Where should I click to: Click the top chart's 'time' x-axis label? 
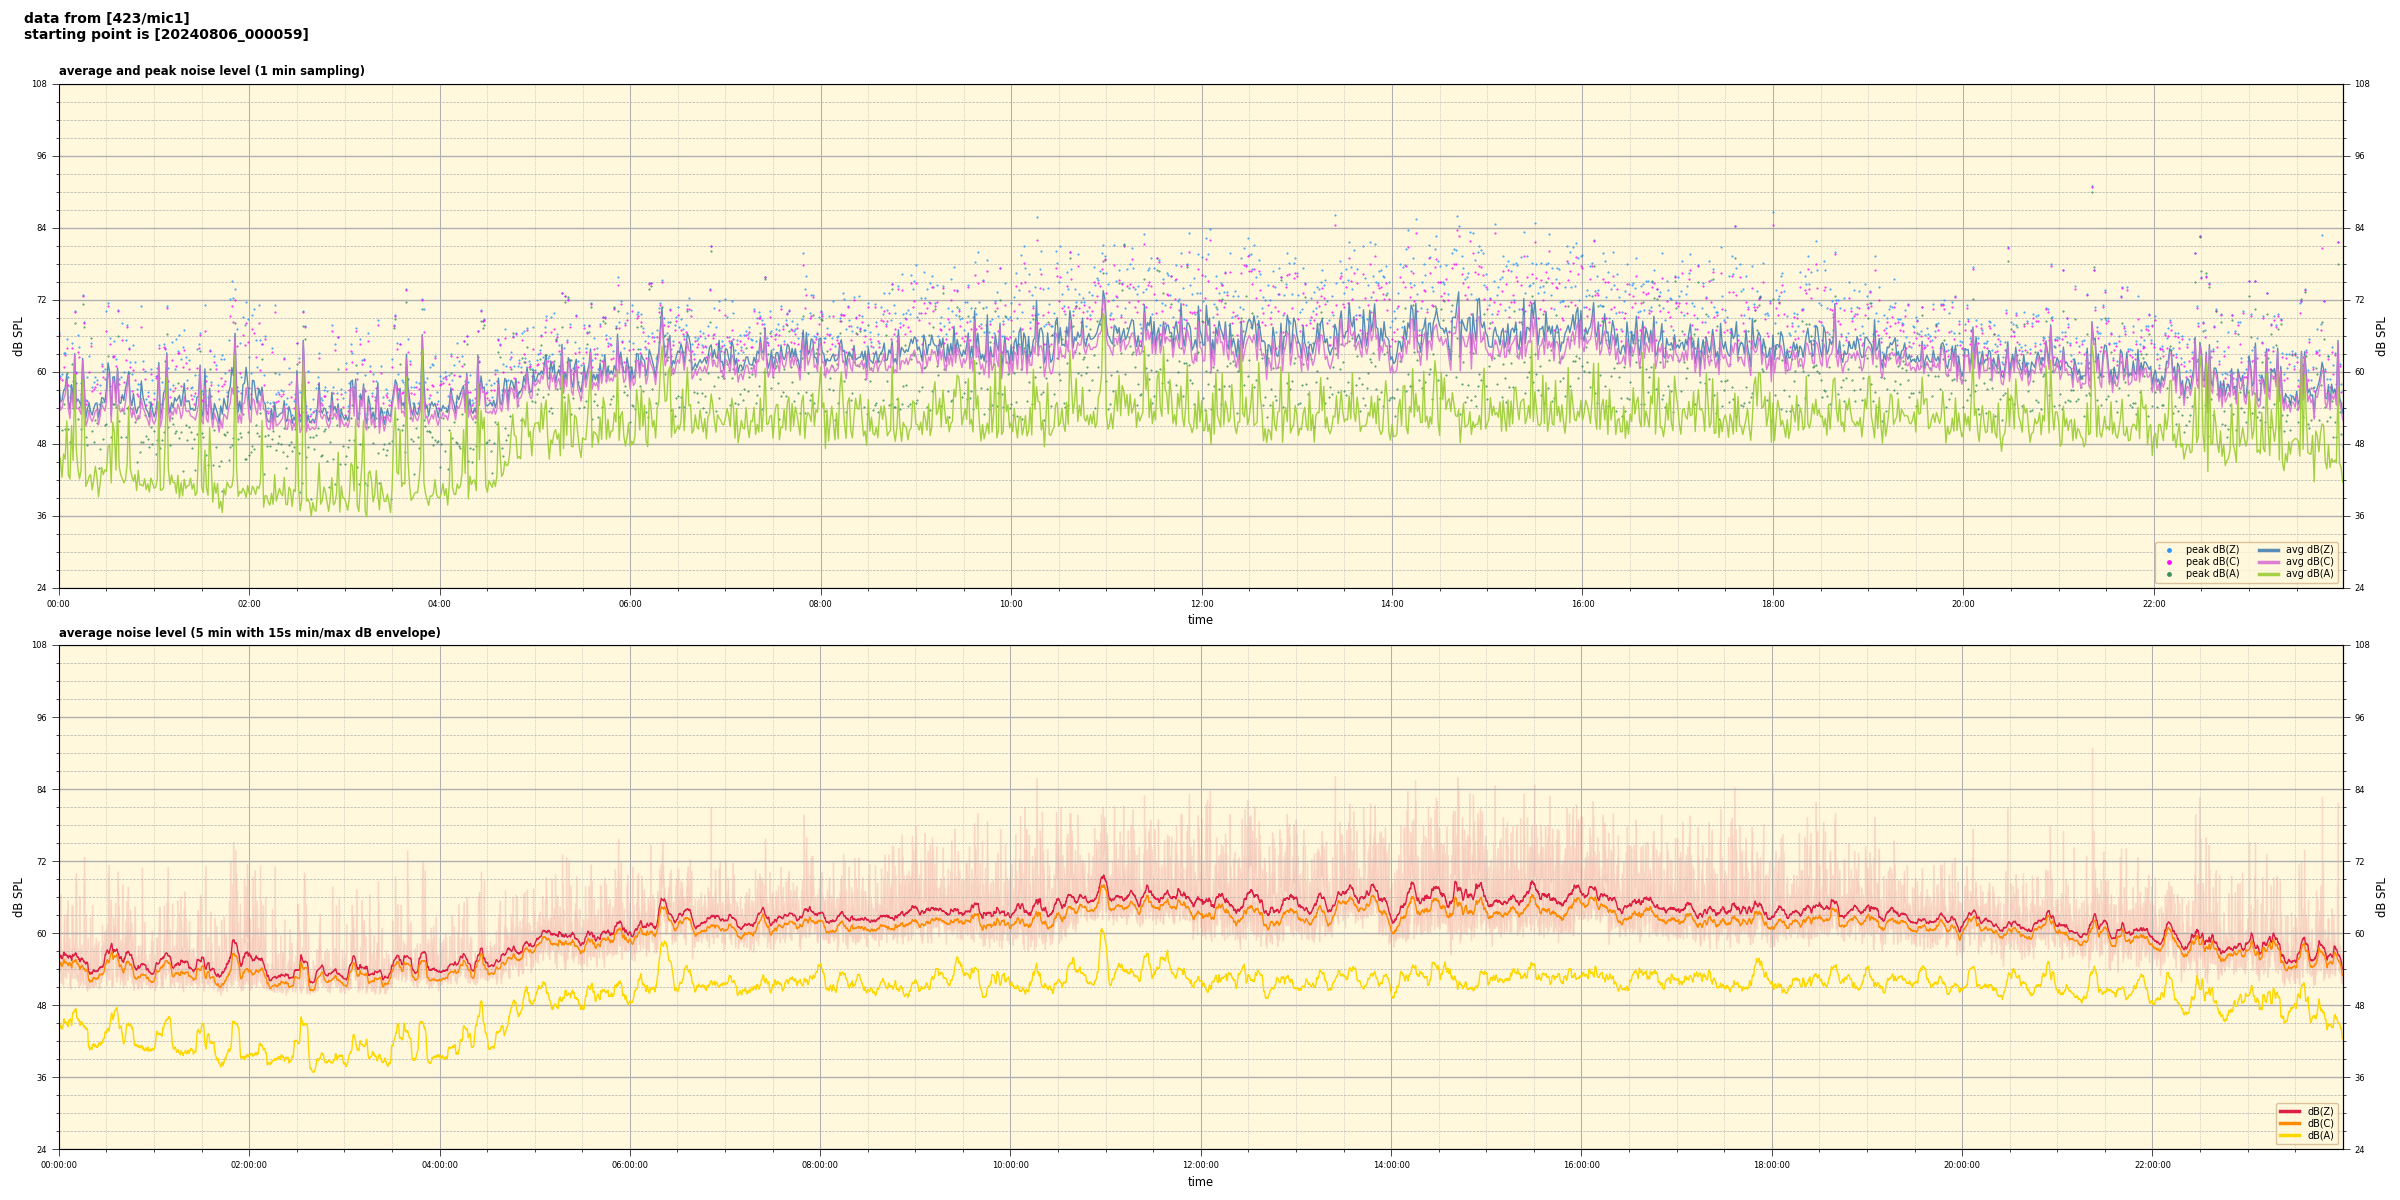pos(1200,620)
